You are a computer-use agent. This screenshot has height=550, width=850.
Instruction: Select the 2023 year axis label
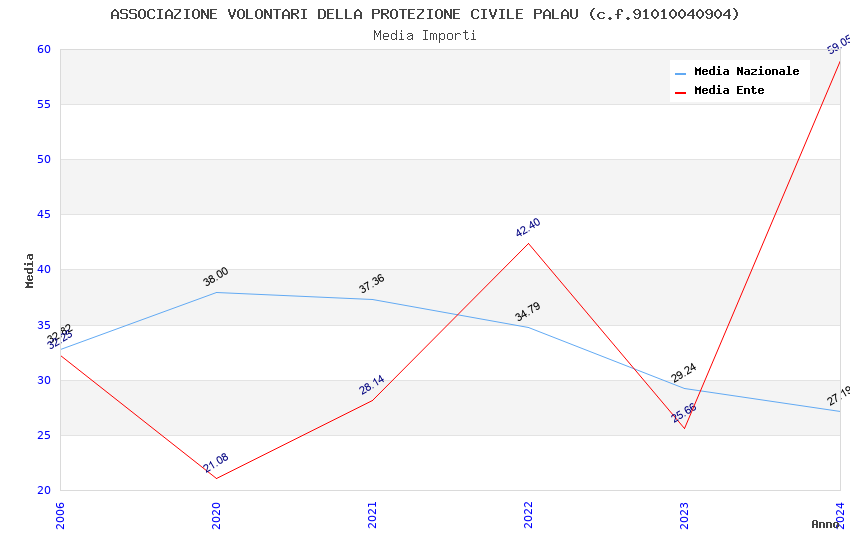684,514
